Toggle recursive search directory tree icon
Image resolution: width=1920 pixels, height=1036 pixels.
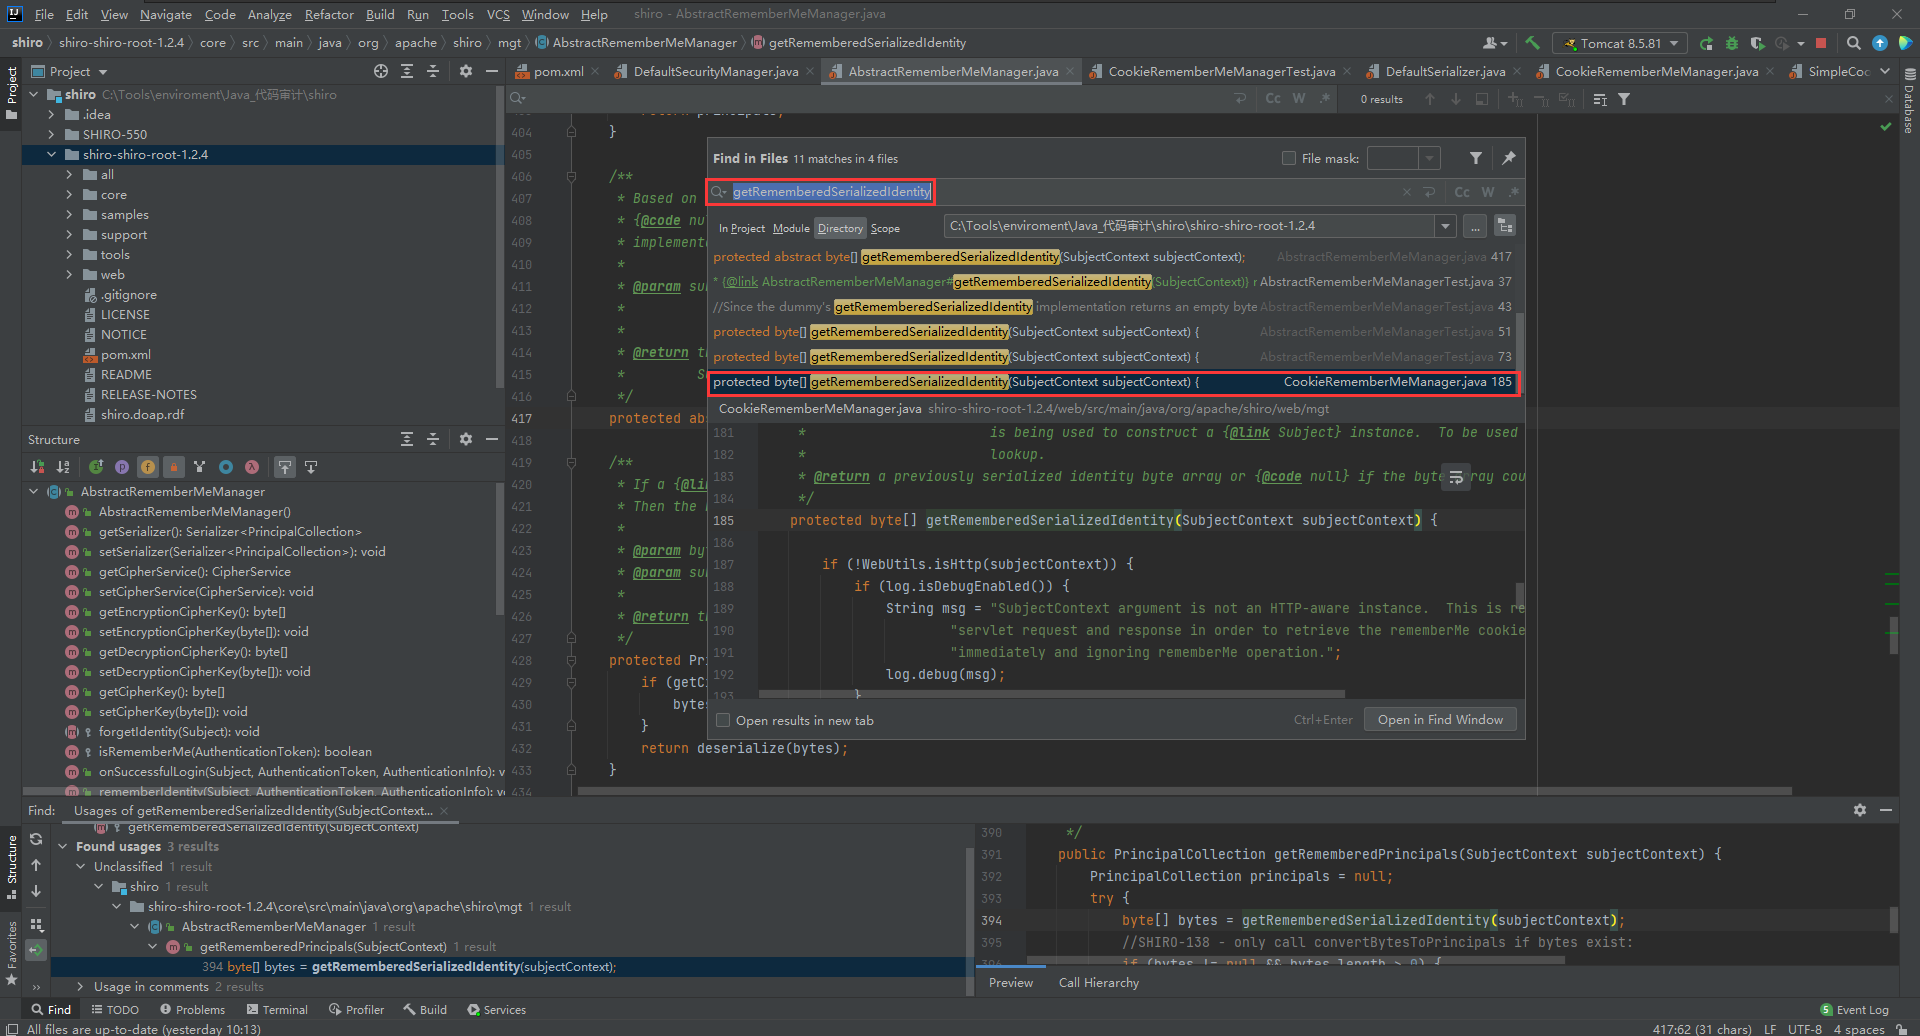pyautogui.click(x=1505, y=226)
